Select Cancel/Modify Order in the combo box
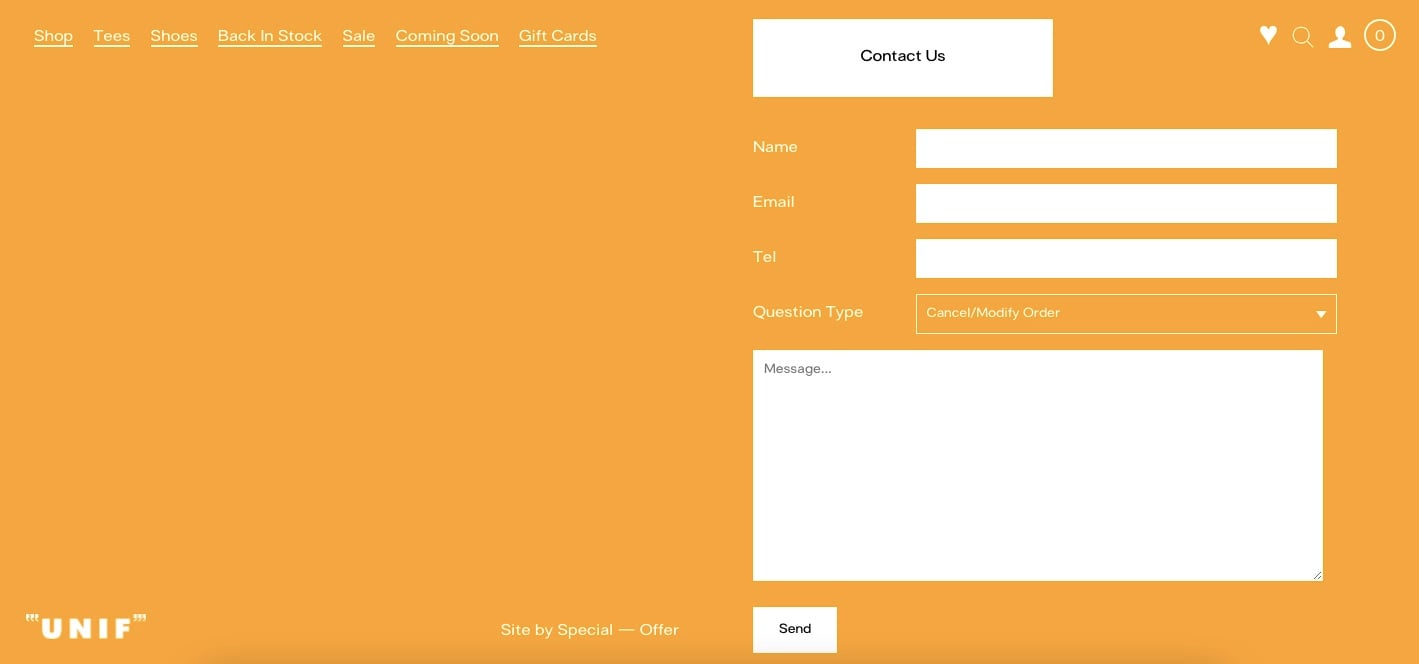The image size is (1419, 664). 1126,313
